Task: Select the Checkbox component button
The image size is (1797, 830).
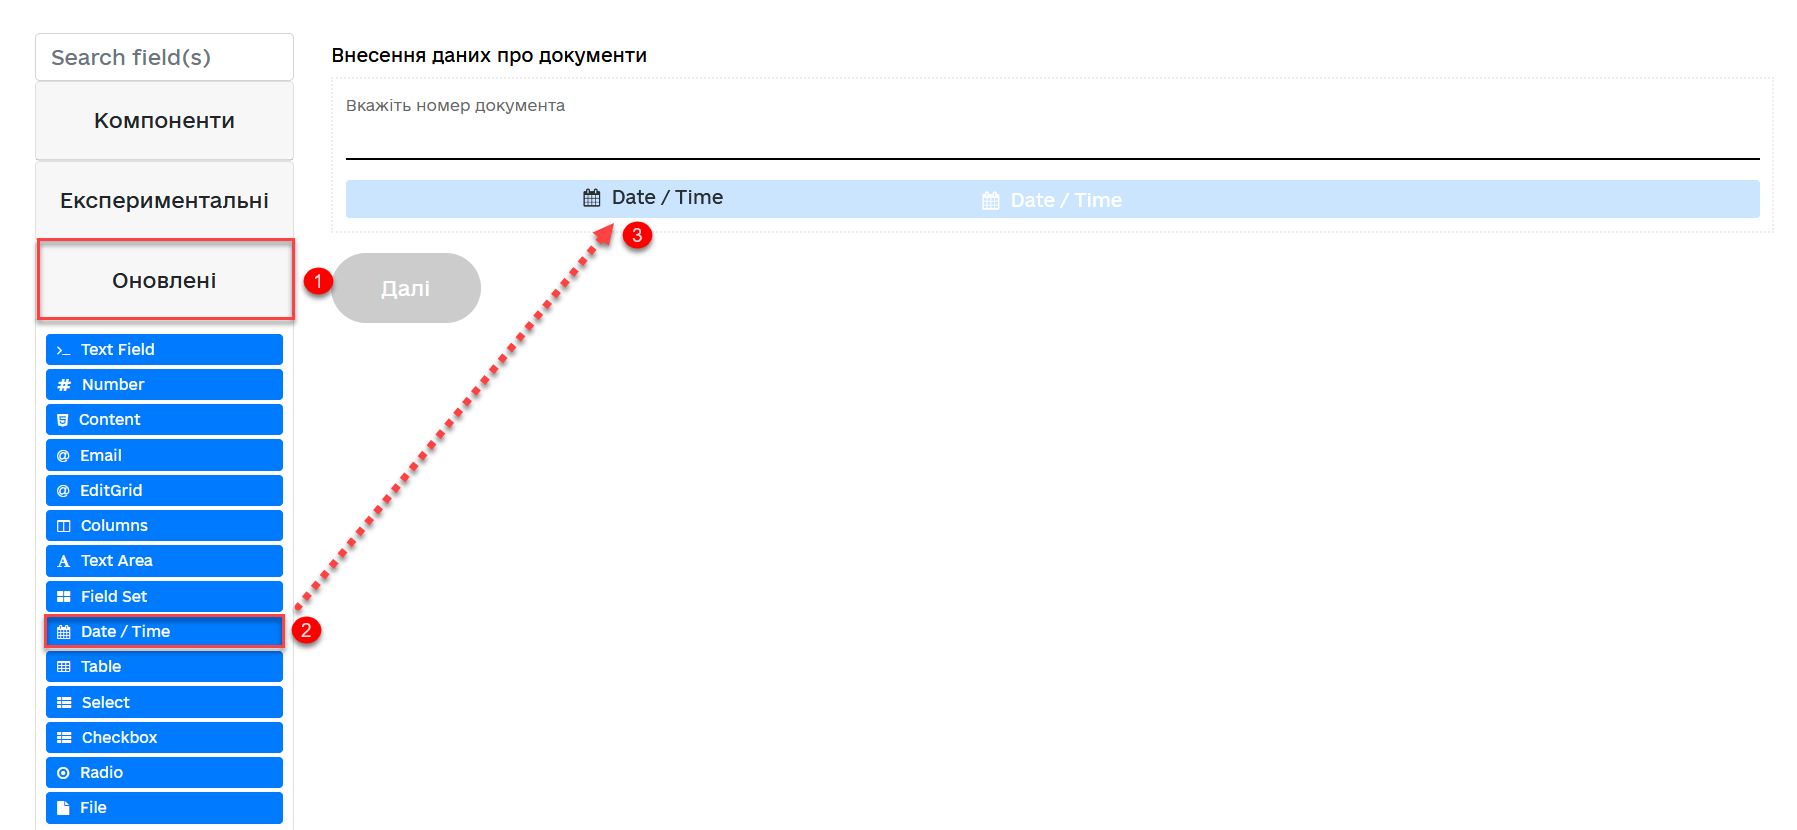Action: (x=164, y=738)
